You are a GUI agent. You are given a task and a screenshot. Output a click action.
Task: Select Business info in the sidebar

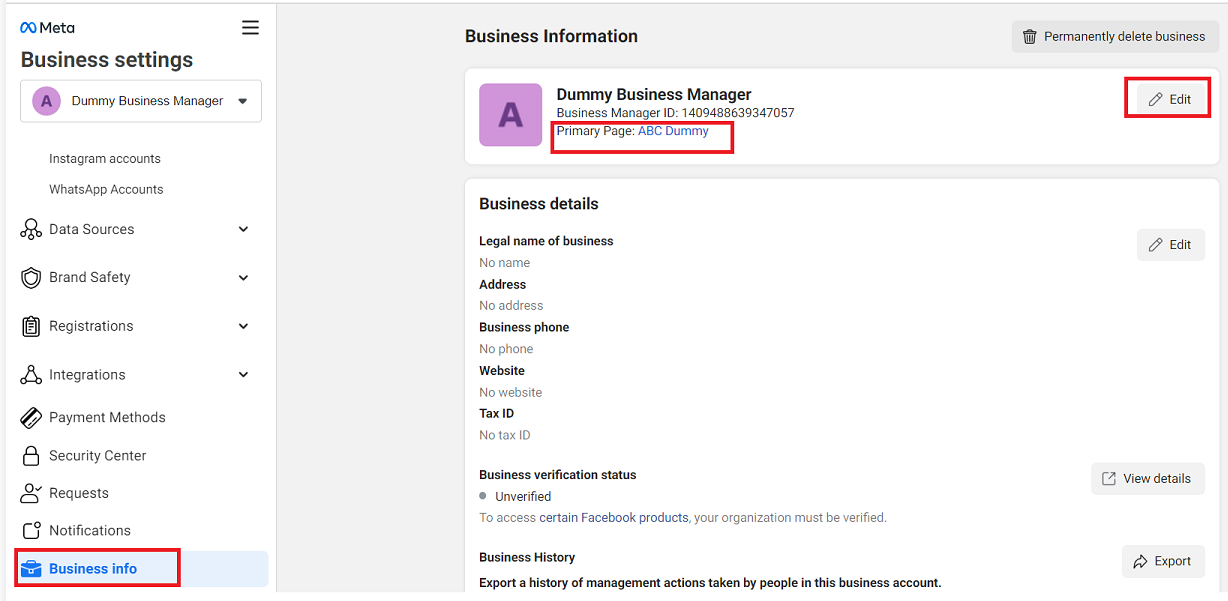142,569
